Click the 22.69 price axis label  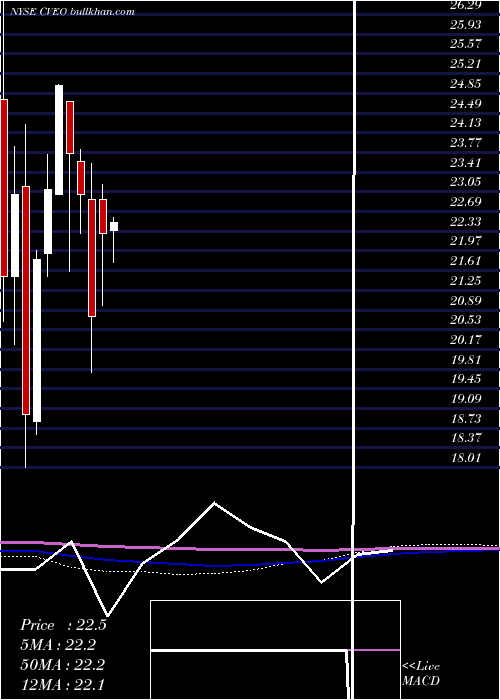pos(466,202)
